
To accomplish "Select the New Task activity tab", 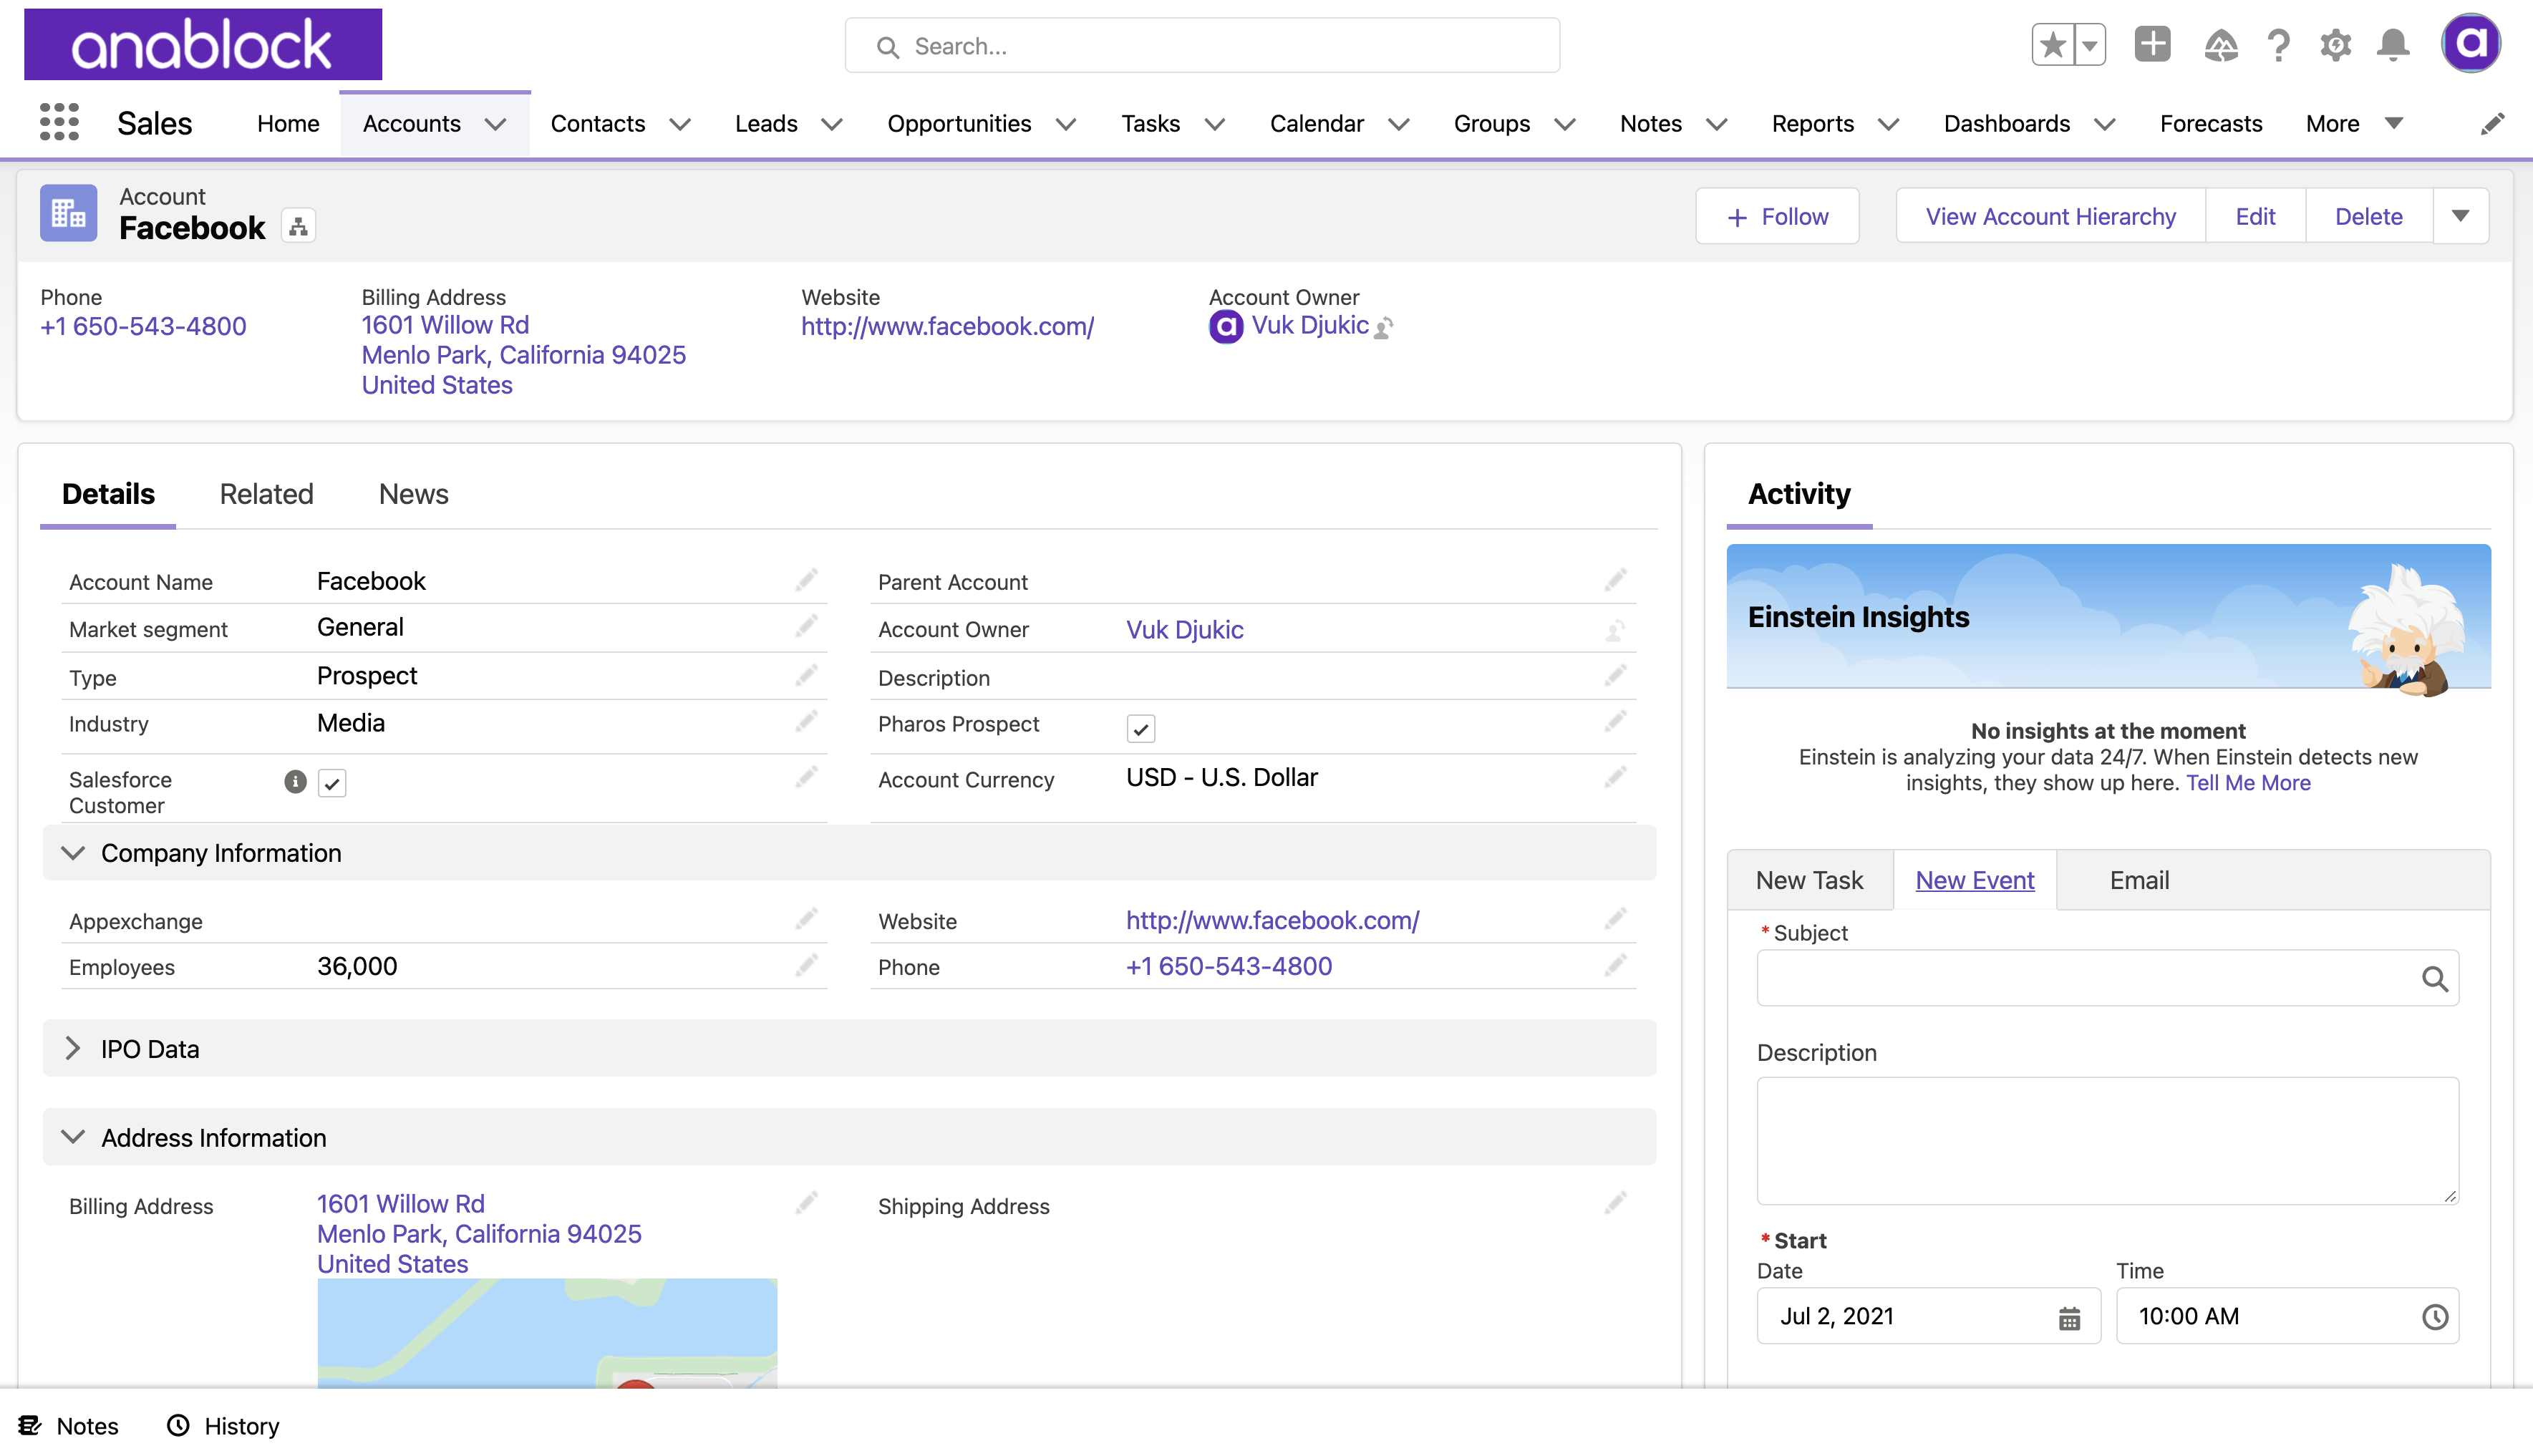I will pos(1809,880).
